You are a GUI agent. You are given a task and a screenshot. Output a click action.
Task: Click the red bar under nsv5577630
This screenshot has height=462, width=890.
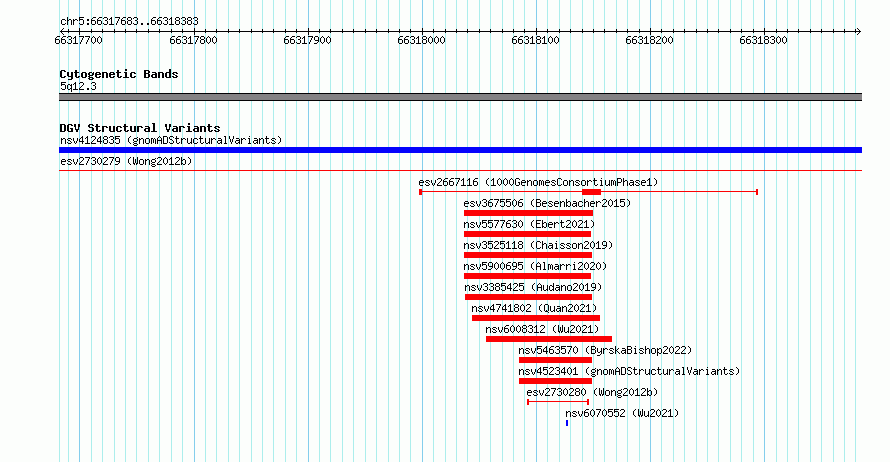pyautogui.click(x=527, y=234)
